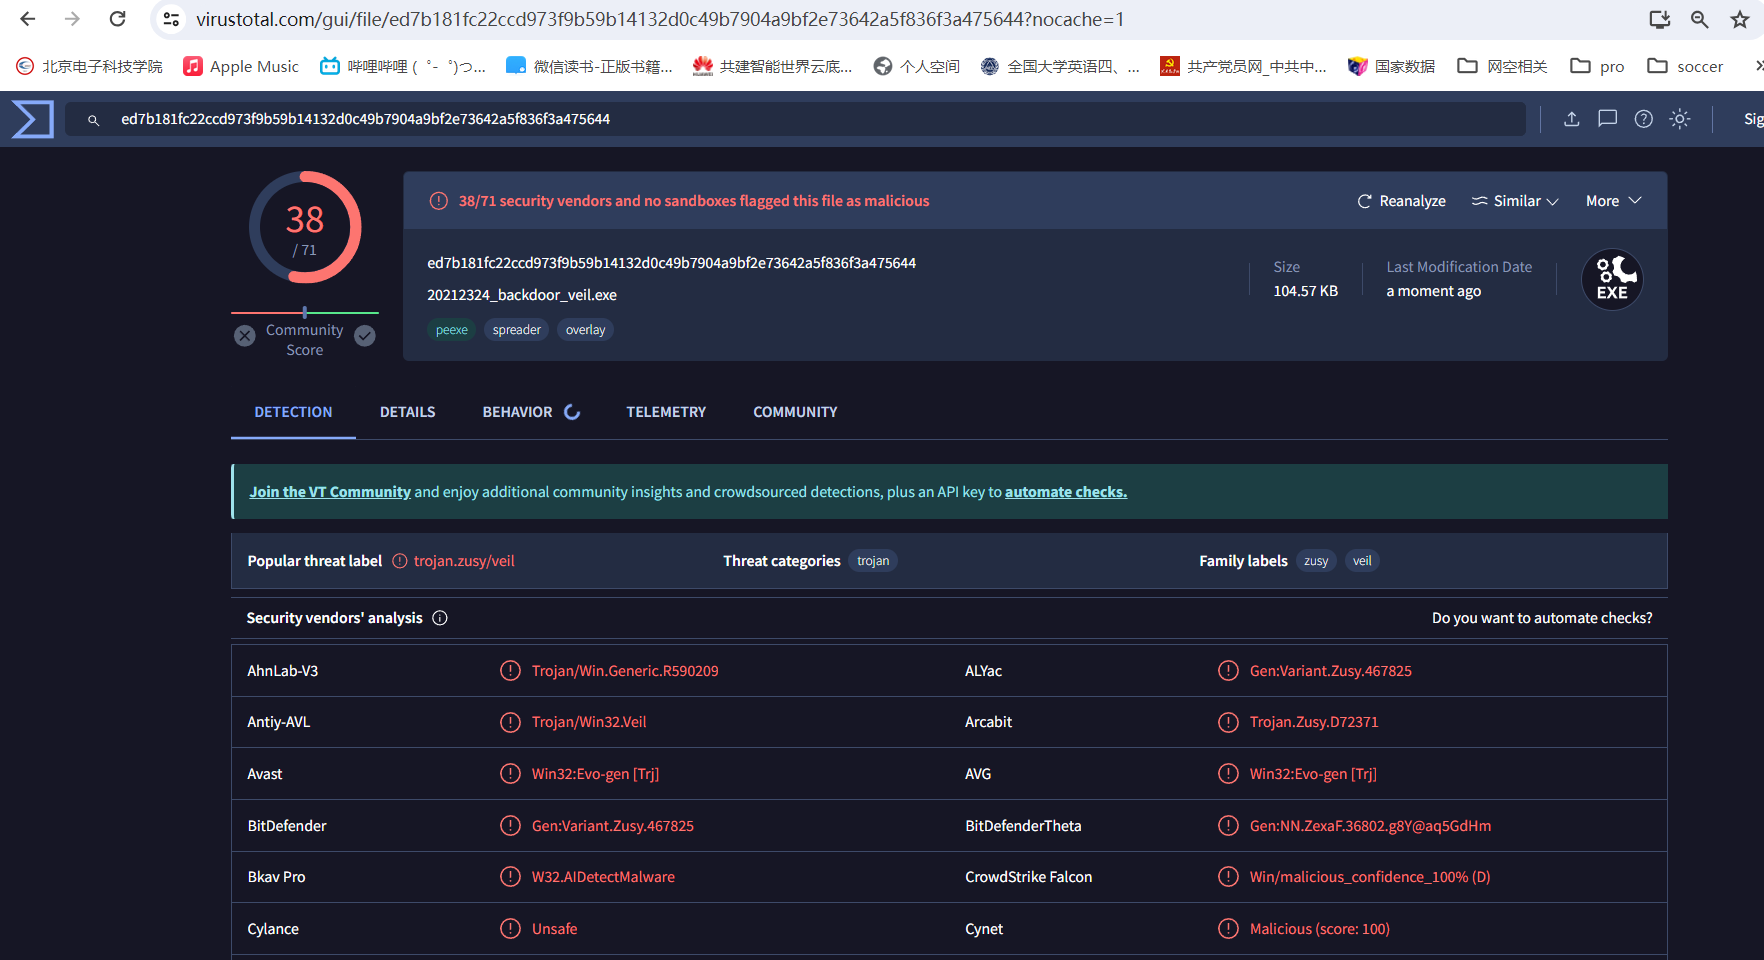Vote file as harmless with check icon
The height and width of the screenshot is (960, 1764).
[365, 336]
